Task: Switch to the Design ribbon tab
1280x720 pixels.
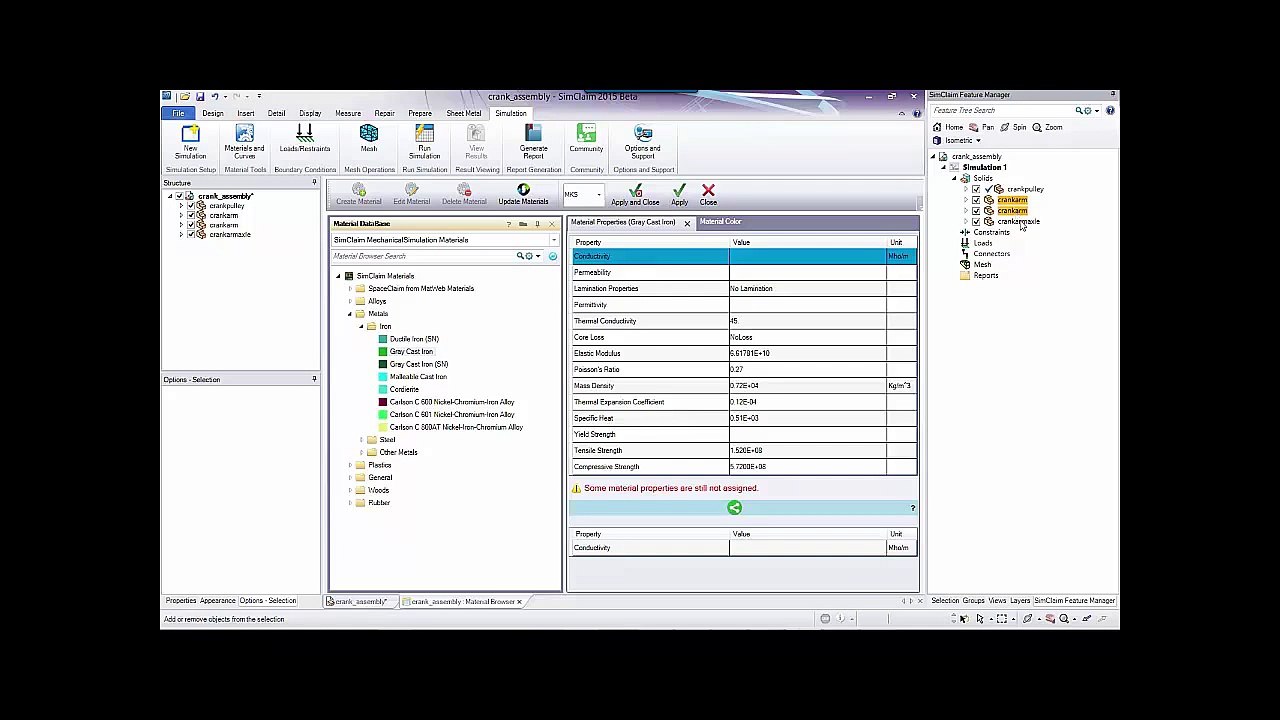Action: click(x=213, y=113)
